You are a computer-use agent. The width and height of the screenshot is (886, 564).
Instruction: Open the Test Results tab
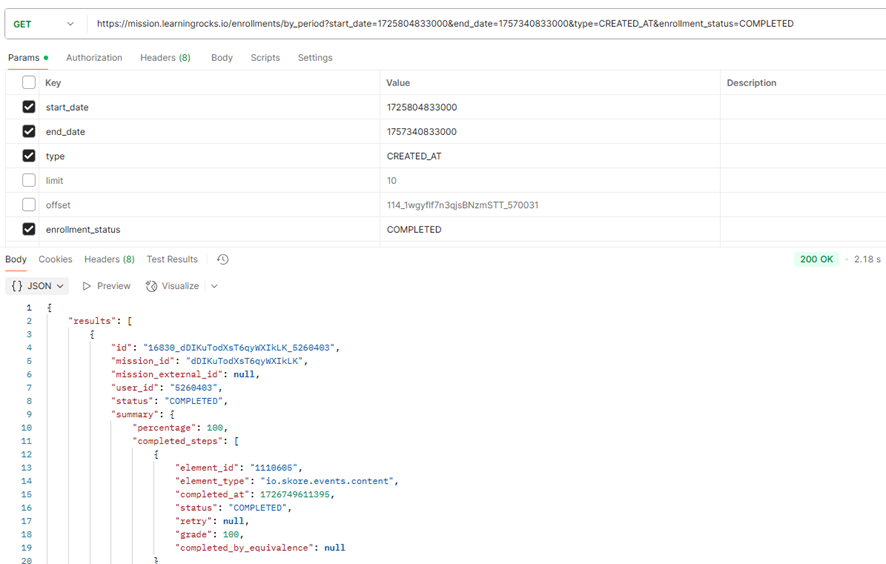tap(172, 260)
